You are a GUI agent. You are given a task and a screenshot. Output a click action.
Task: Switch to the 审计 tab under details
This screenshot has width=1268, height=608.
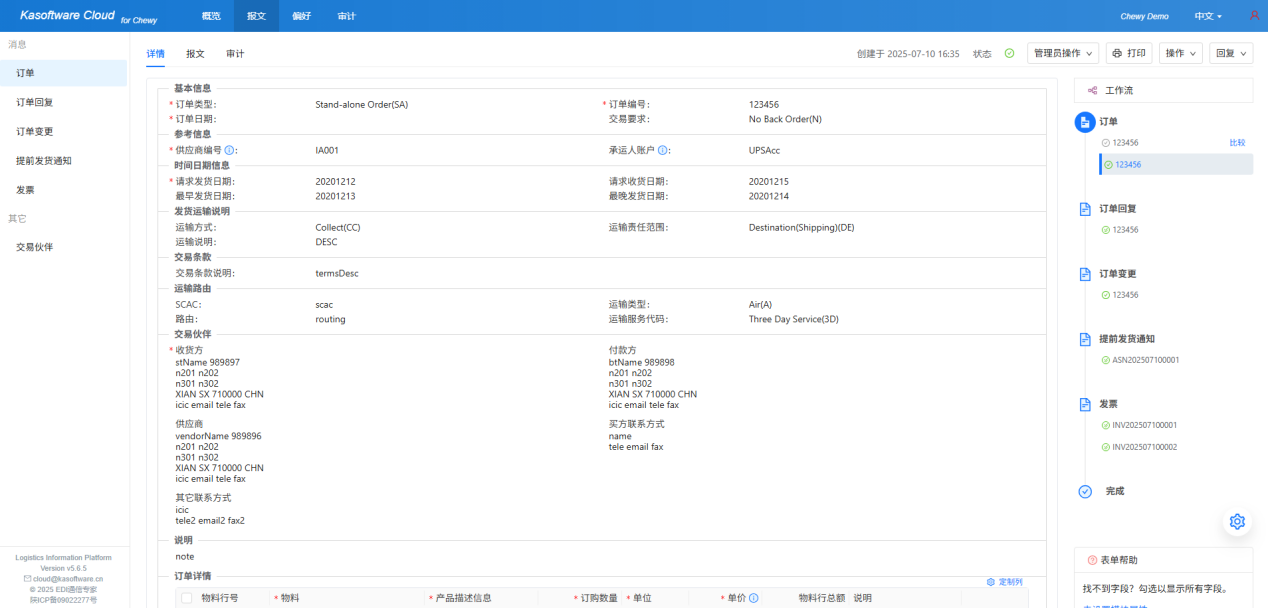click(235, 54)
